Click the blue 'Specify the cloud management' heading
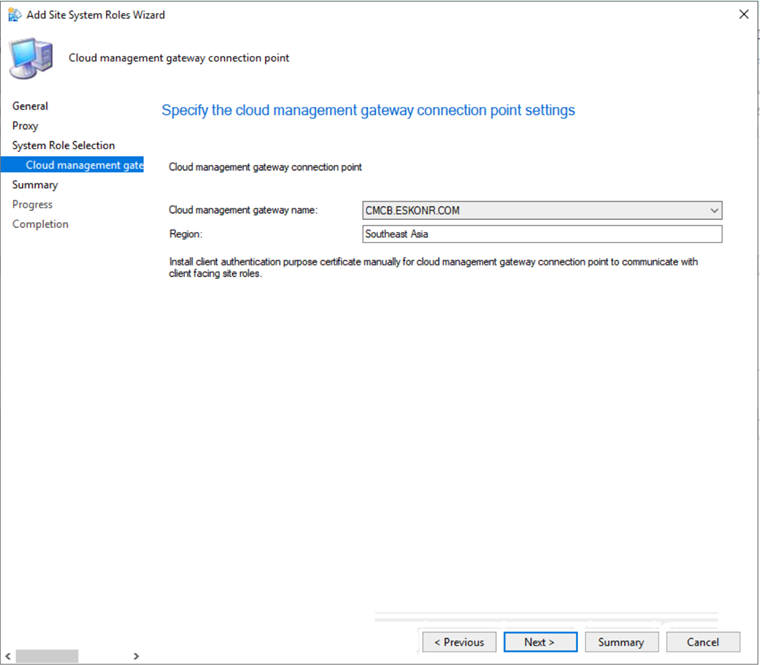 point(368,110)
